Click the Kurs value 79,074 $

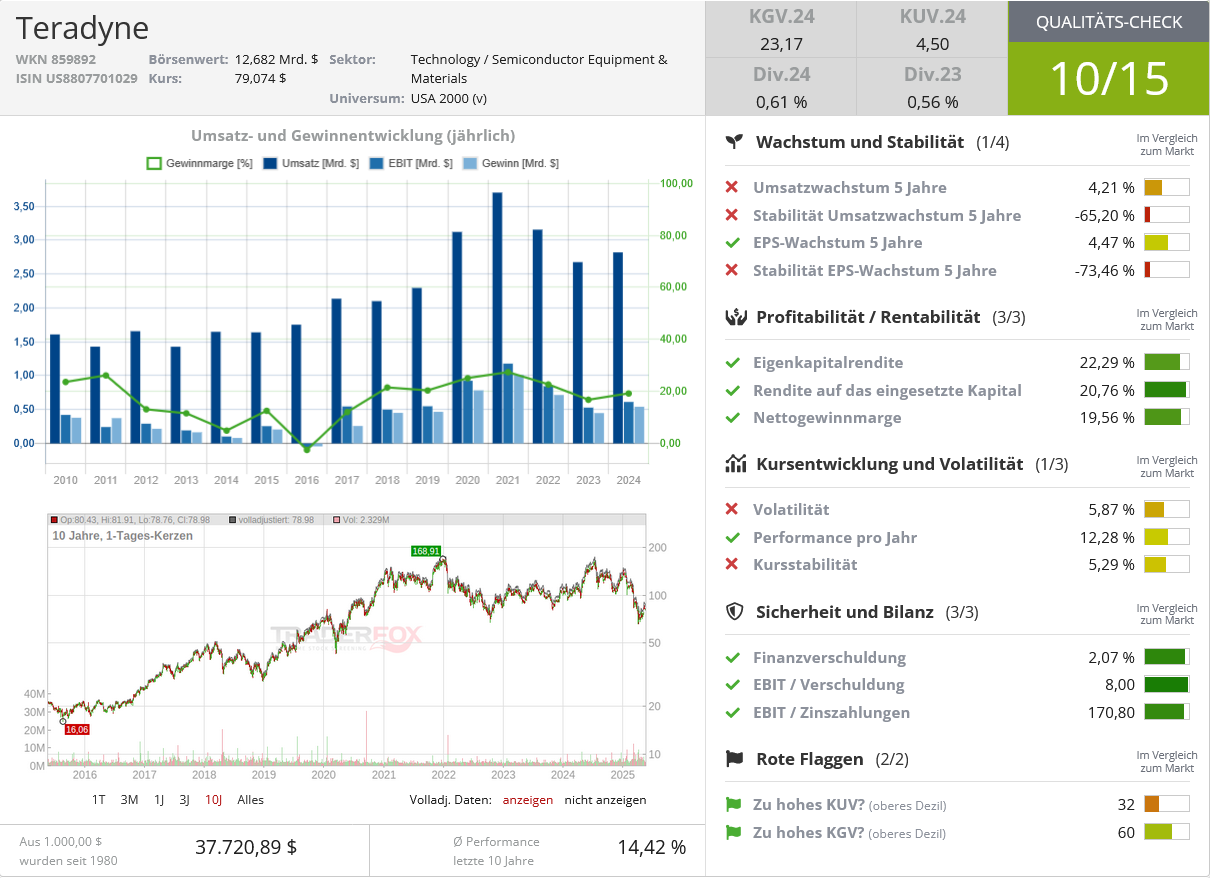pyautogui.click(x=260, y=78)
